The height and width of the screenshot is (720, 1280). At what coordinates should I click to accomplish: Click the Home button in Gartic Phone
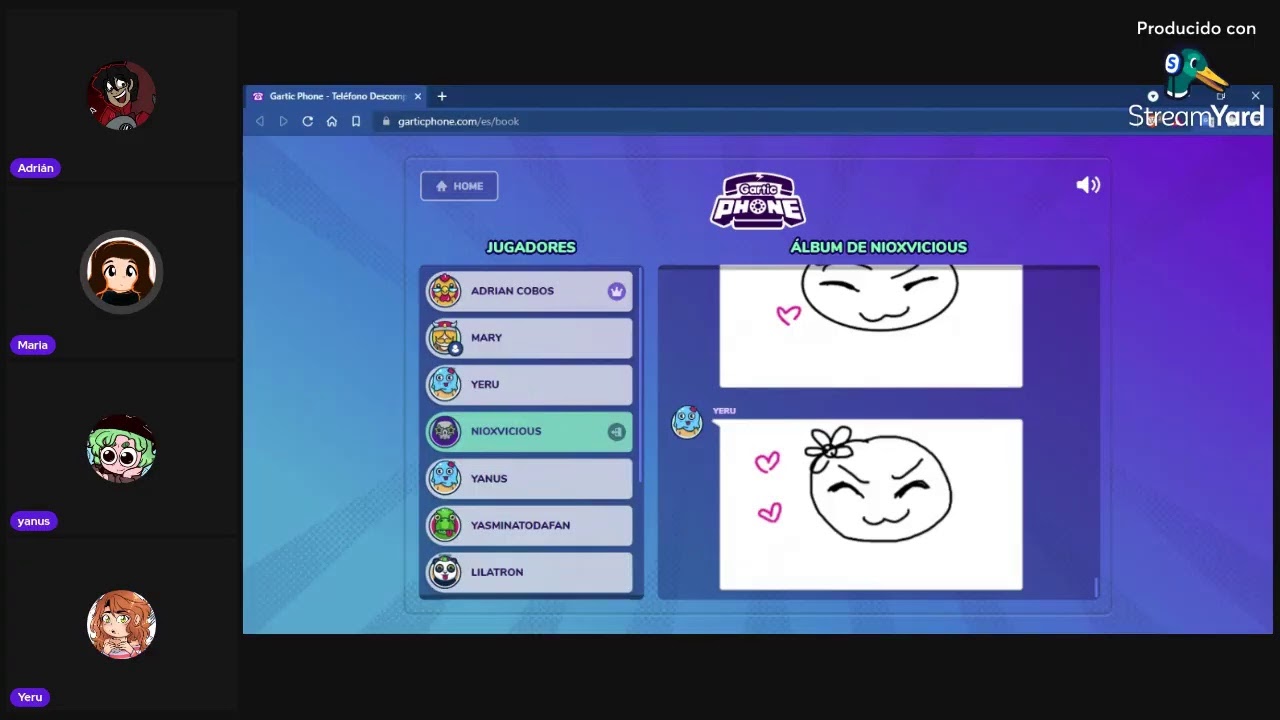click(459, 186)
